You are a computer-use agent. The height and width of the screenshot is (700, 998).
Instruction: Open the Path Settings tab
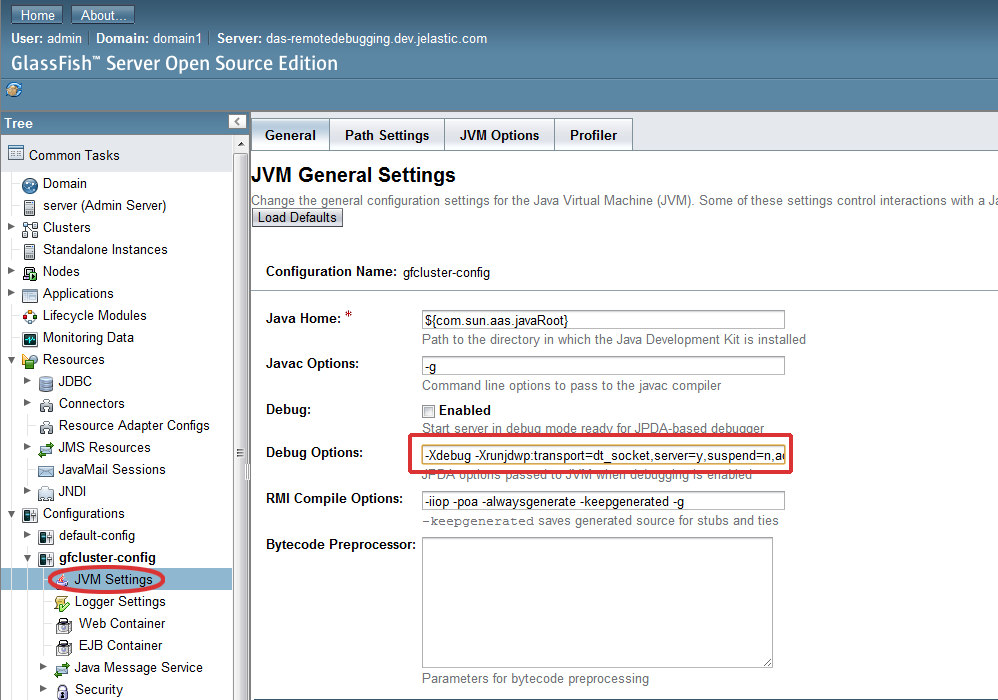point(387,135)
